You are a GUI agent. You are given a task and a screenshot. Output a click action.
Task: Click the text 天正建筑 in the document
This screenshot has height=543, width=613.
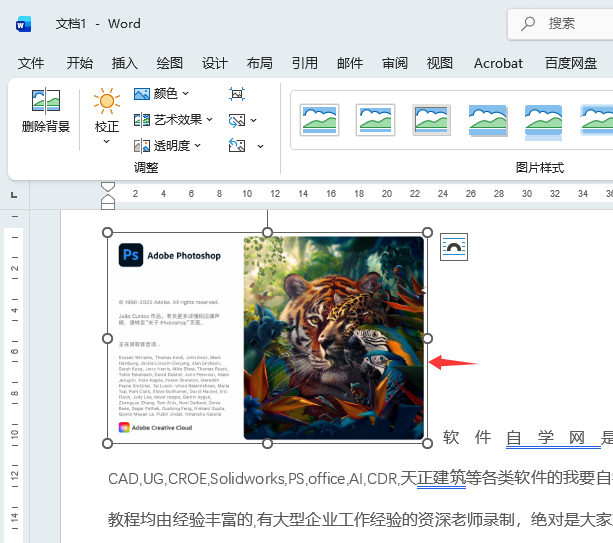pos(433,478)
